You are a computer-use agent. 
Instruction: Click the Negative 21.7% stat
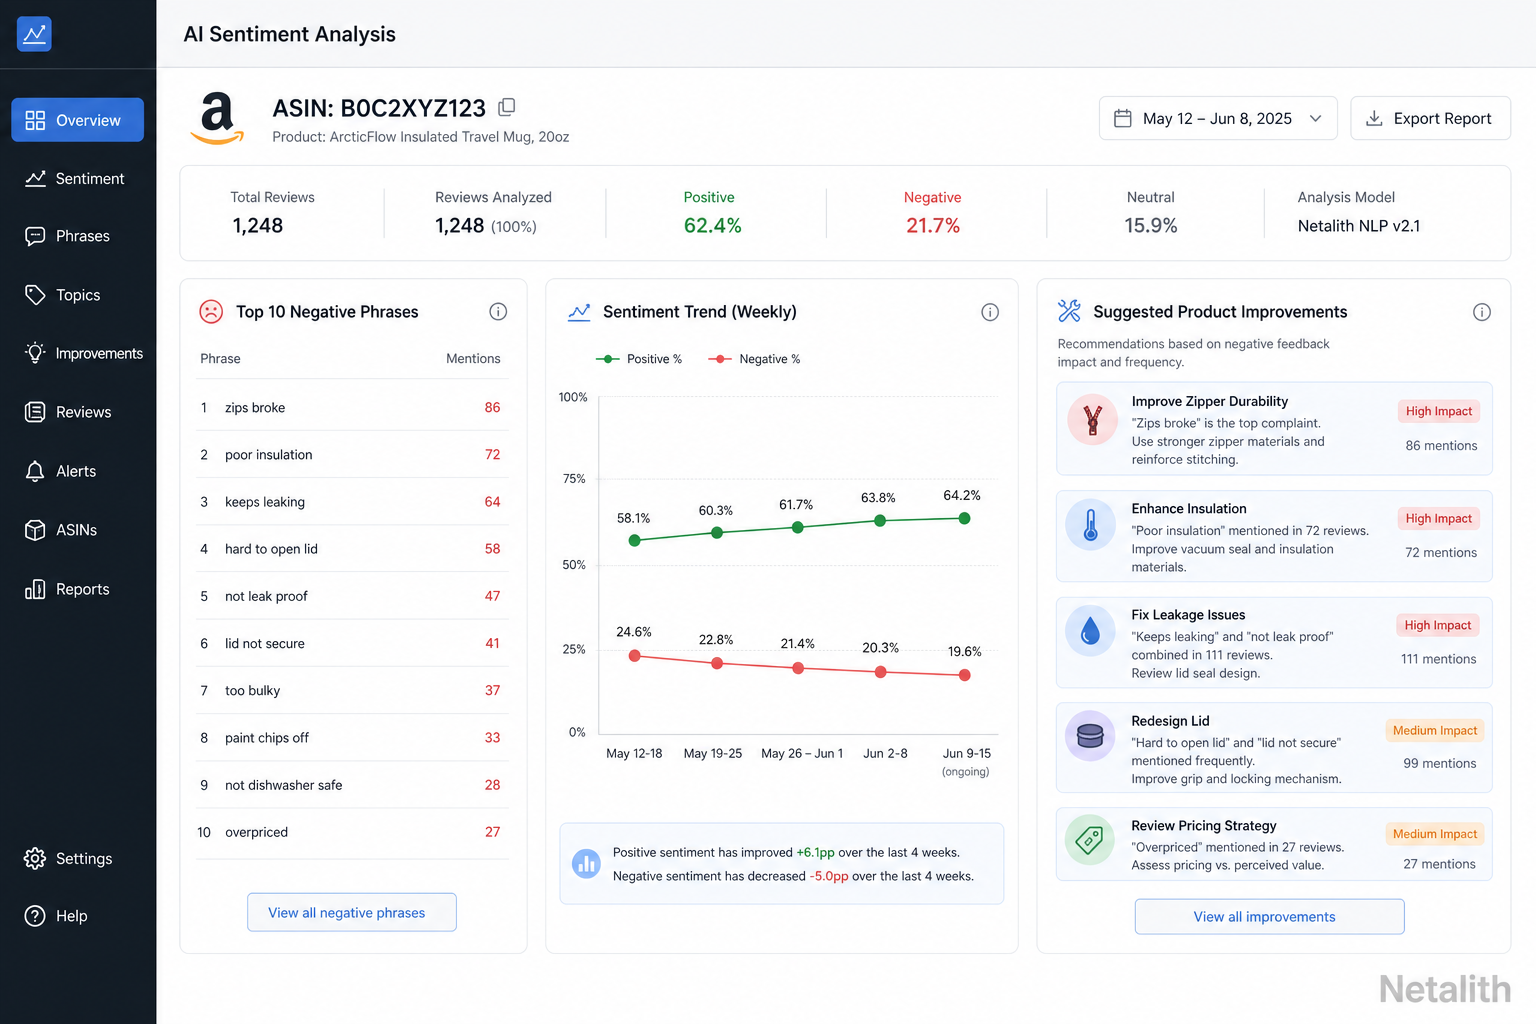932,213
